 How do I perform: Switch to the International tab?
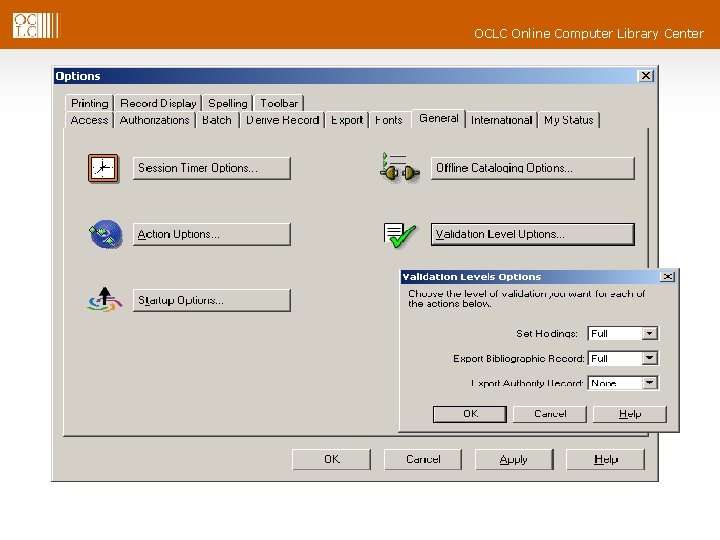[501, 120]
